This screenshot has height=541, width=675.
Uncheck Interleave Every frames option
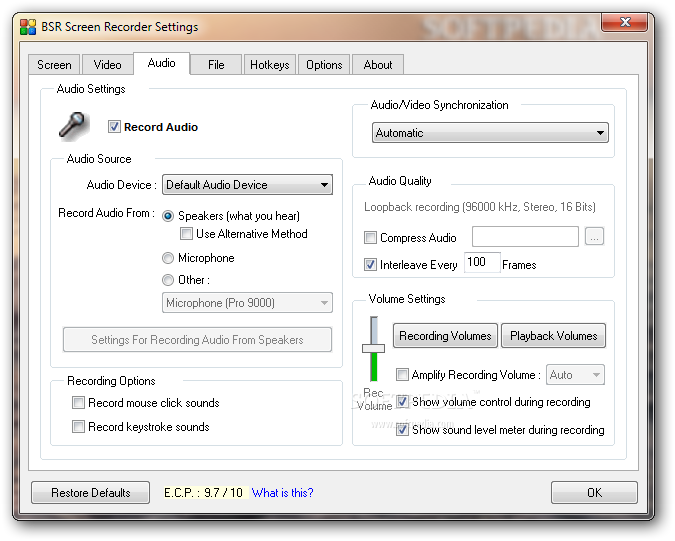click(x=370, y=264)
